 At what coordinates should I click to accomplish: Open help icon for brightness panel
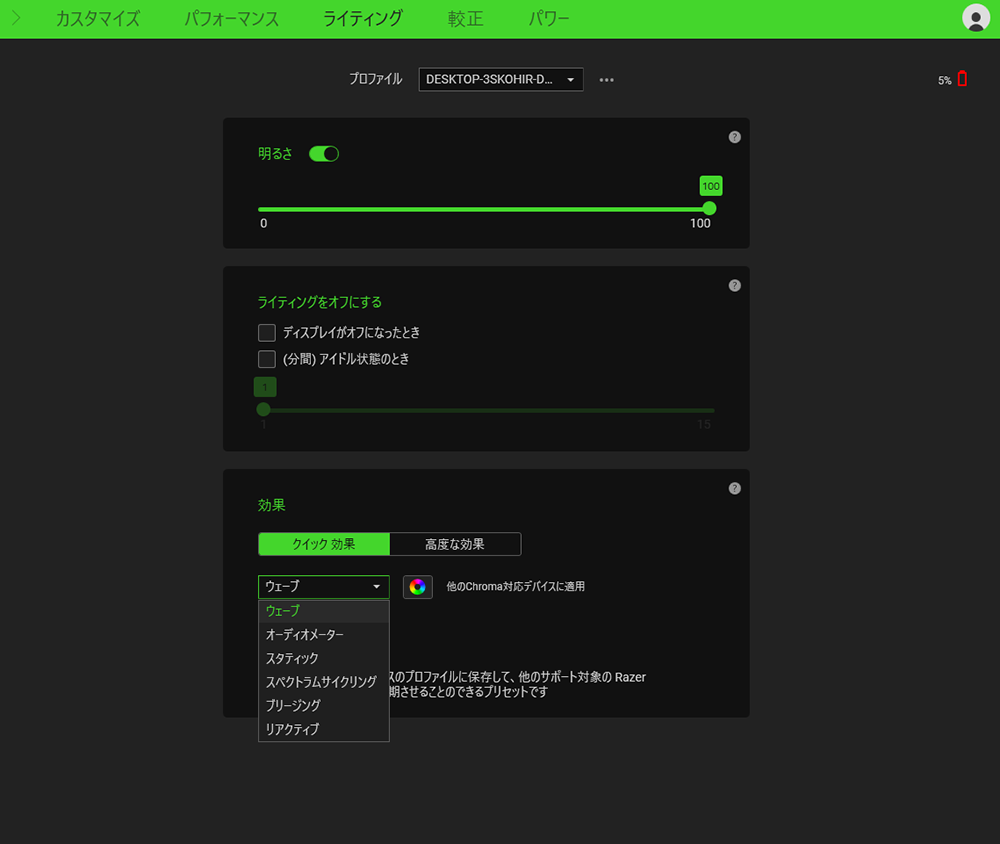point(735,137)
